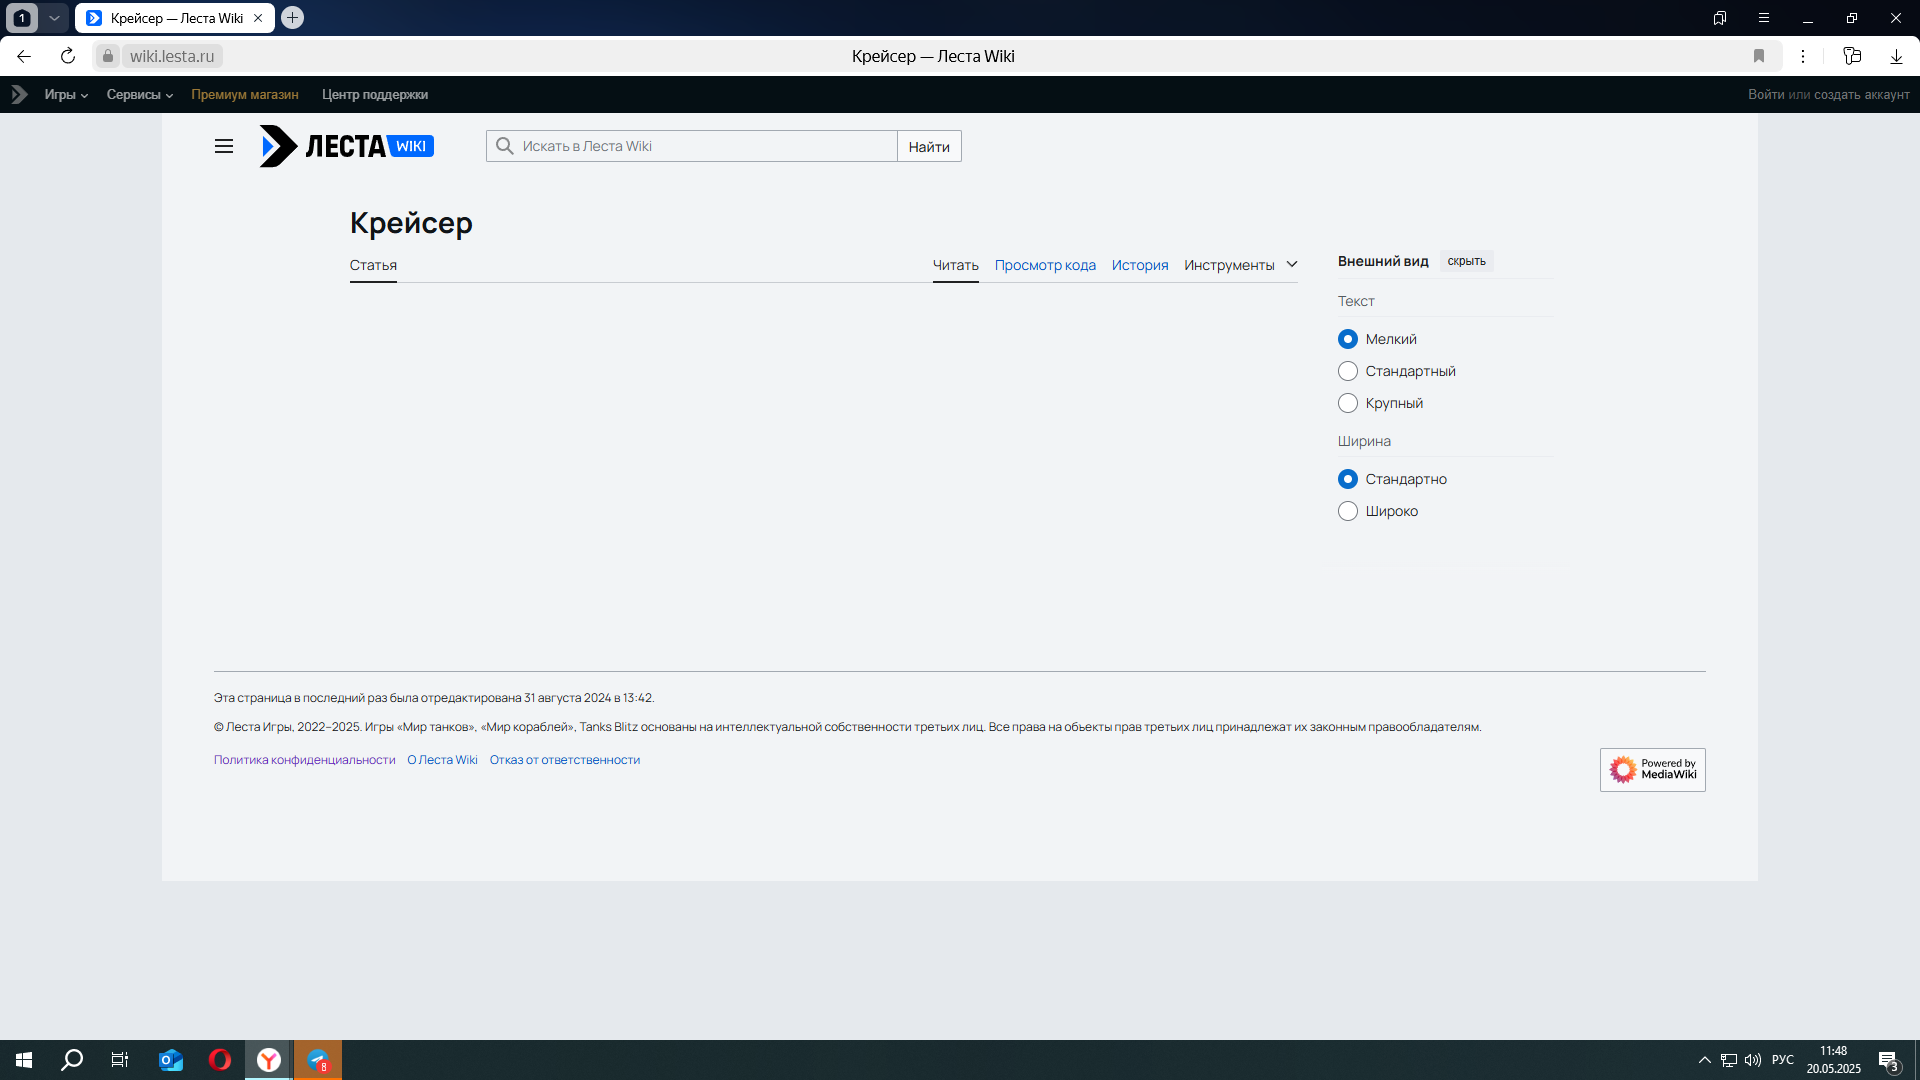Open the browser three-dot menu
Viewport: 1920px width, 1080px height.
(x=1803, y=56)
